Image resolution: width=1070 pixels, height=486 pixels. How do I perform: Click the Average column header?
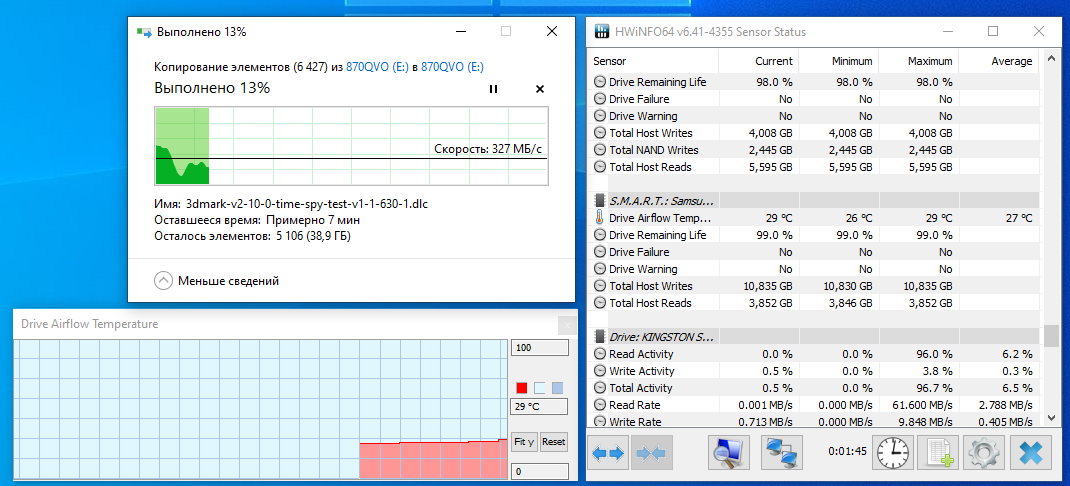pos(998,61)
